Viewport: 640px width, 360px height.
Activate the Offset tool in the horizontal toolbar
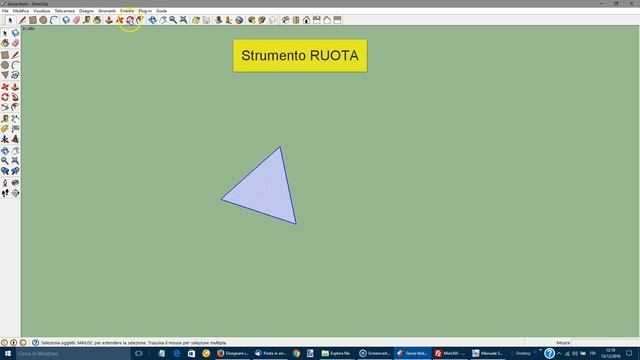[x=140, y=20]
